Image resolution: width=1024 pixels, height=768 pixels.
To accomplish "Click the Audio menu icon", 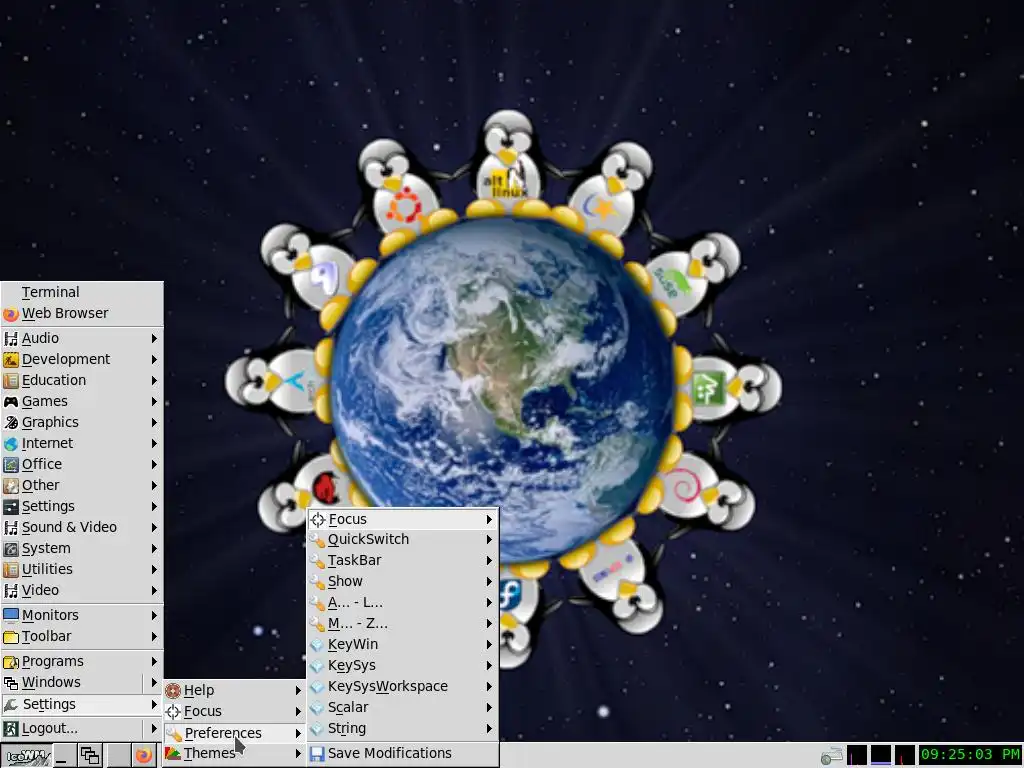I will 10,338.
